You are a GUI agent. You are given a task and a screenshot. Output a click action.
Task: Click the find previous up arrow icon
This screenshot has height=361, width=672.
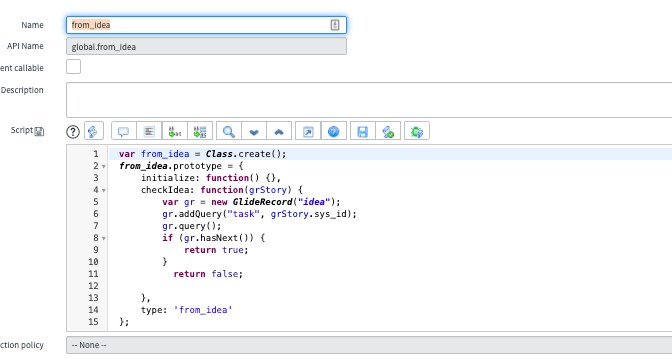pos(279,131)
